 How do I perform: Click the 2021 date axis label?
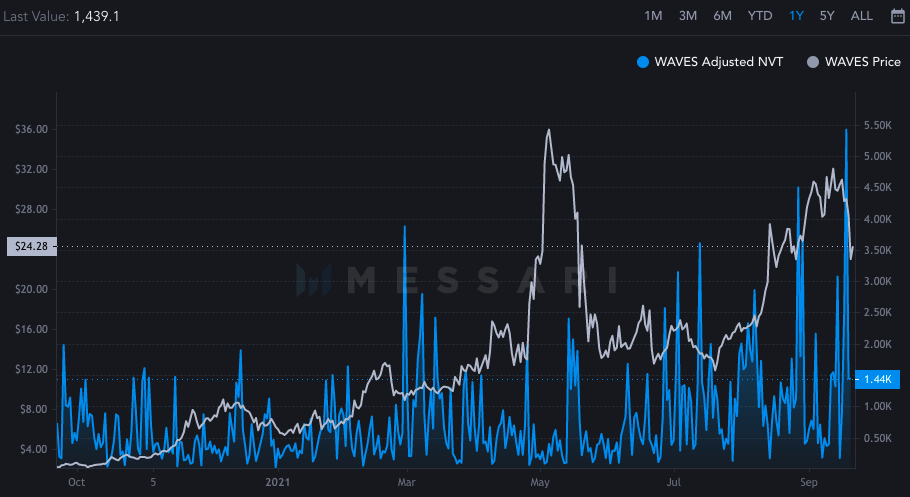coord(277,482)
